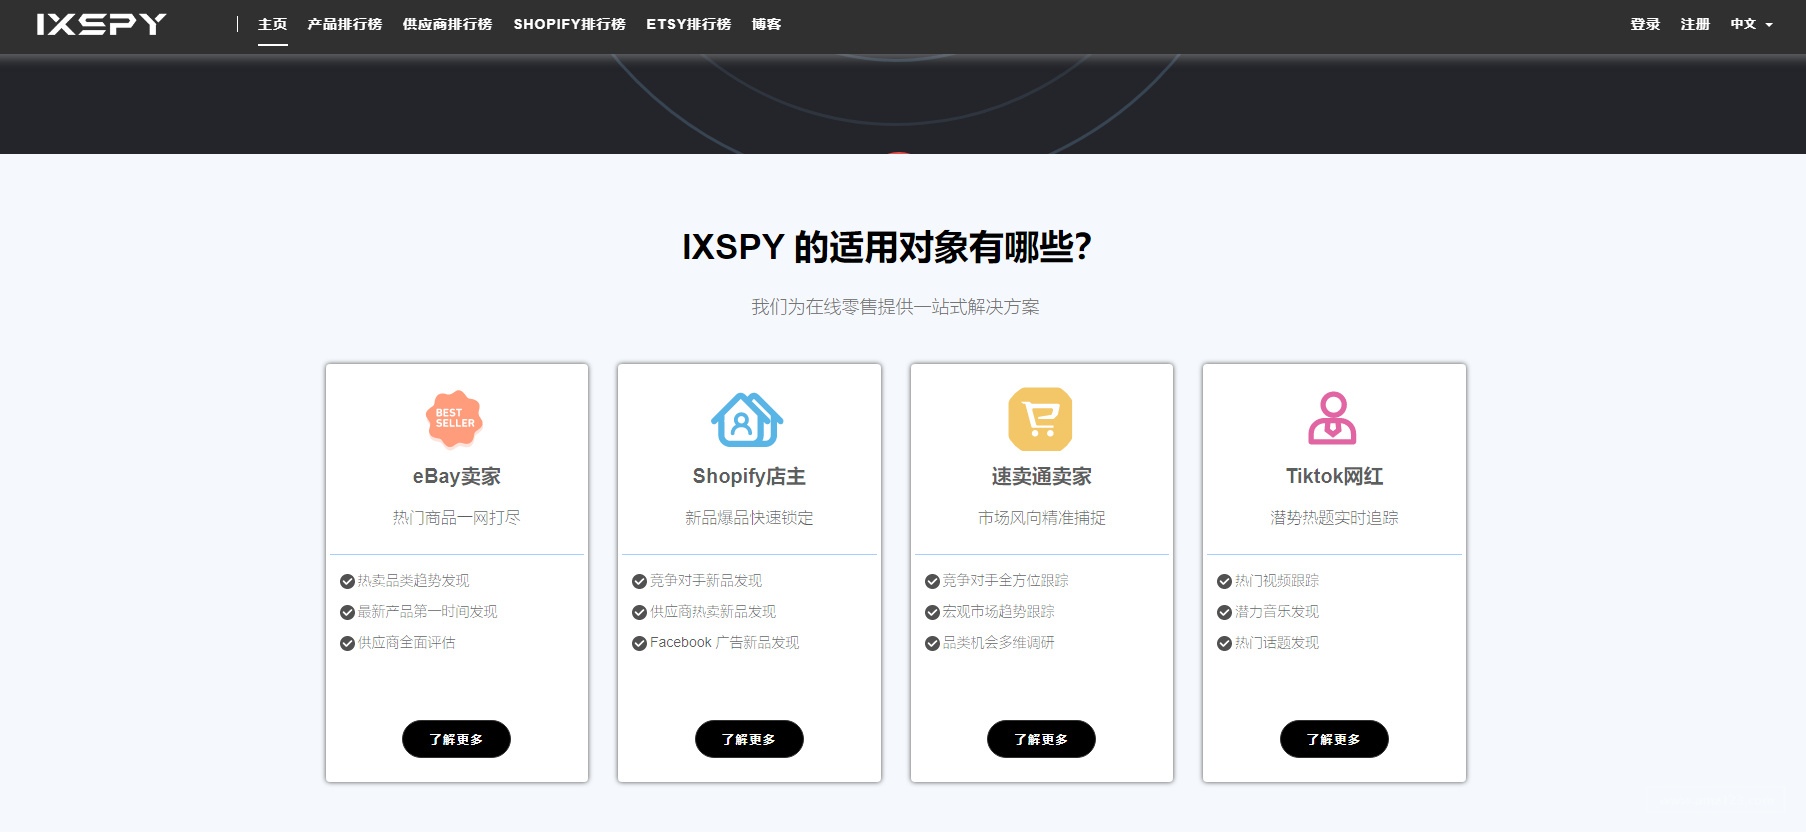This screenshot has width=1806, height=833.
Task: Click the heading IXSPY 的适用对象有哪些?
Action: click(x=887, y=247)
